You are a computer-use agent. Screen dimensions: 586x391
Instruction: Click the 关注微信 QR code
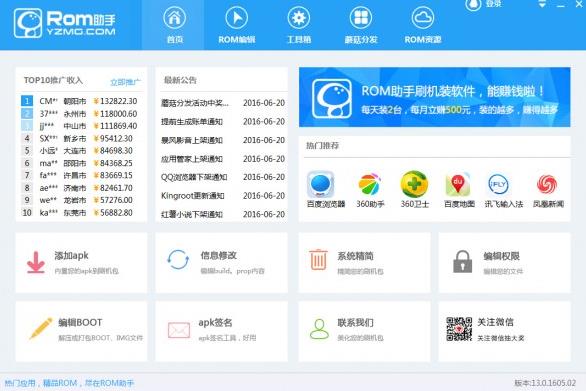(x=459, y=329)
